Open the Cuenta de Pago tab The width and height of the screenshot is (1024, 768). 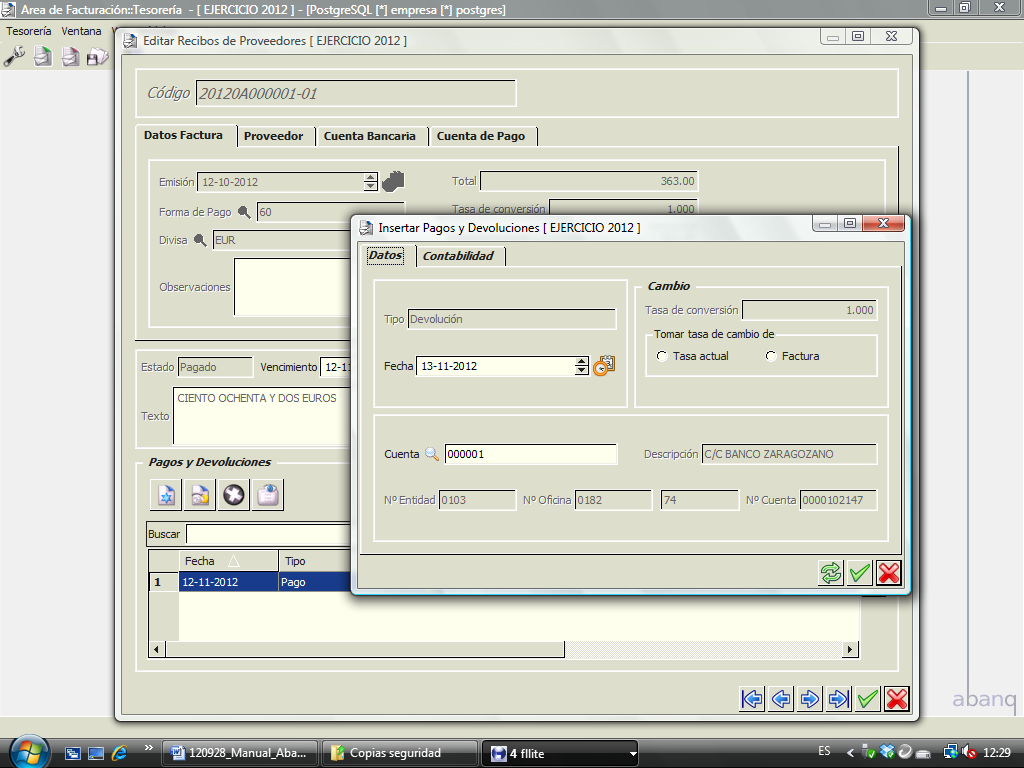[x=481, y=136]
